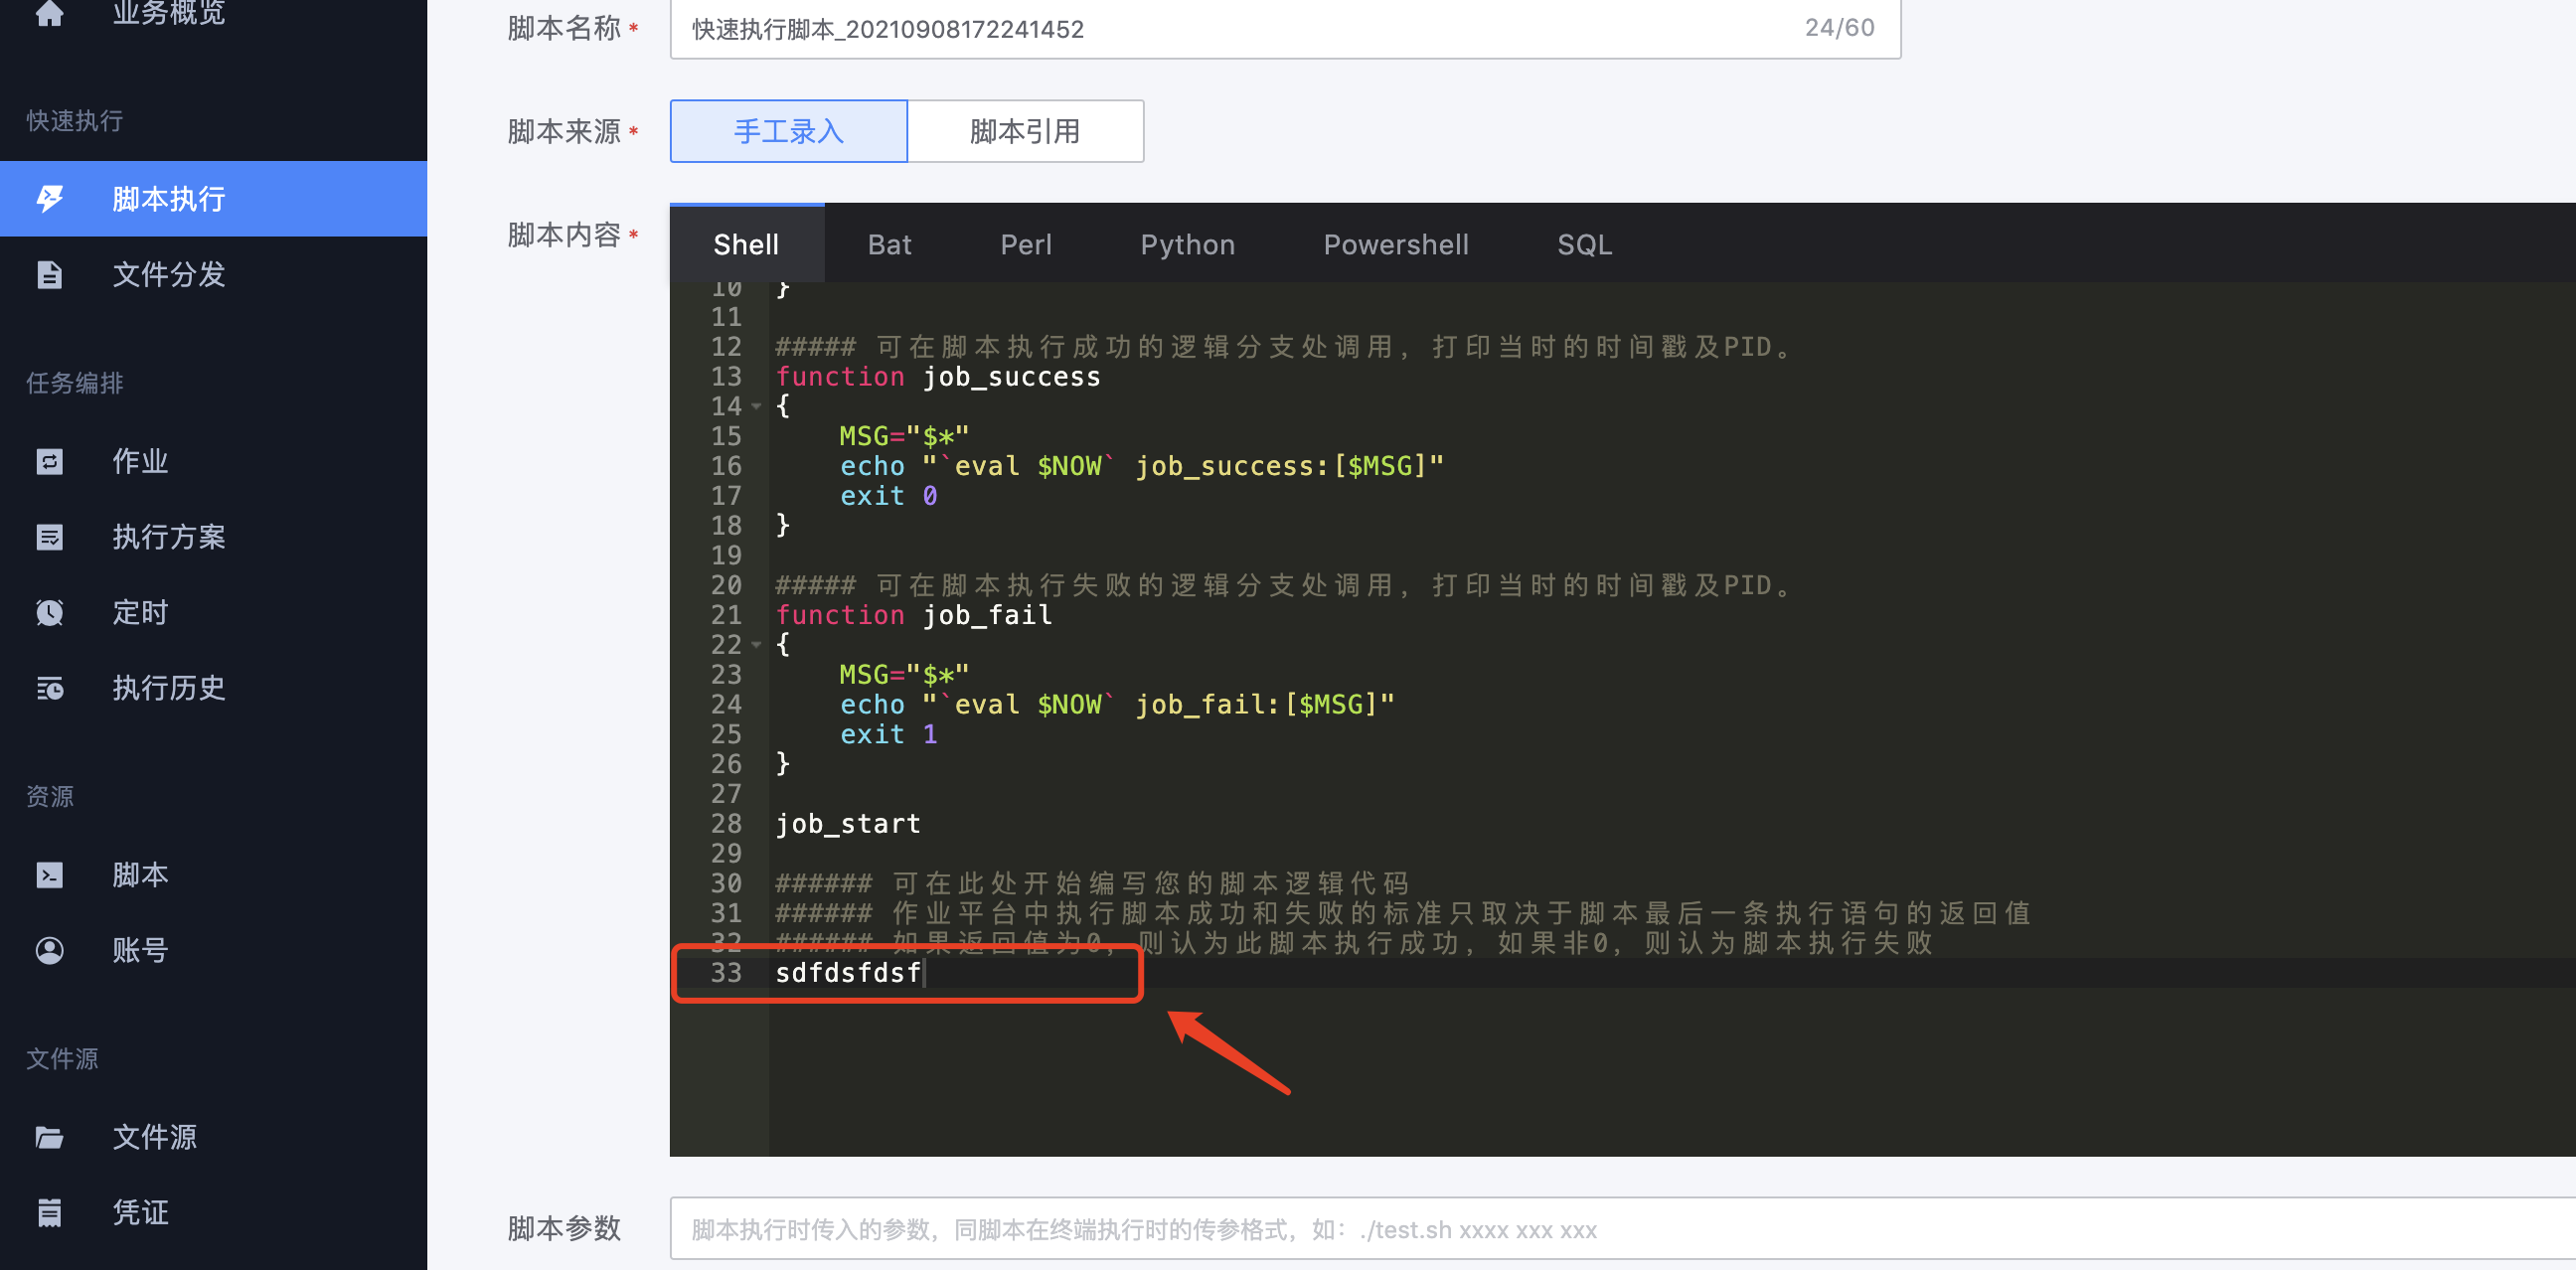Open the 脚本 script terminal icon
This screenshot has width=2576, height=1270.
[x=50, y=874]
